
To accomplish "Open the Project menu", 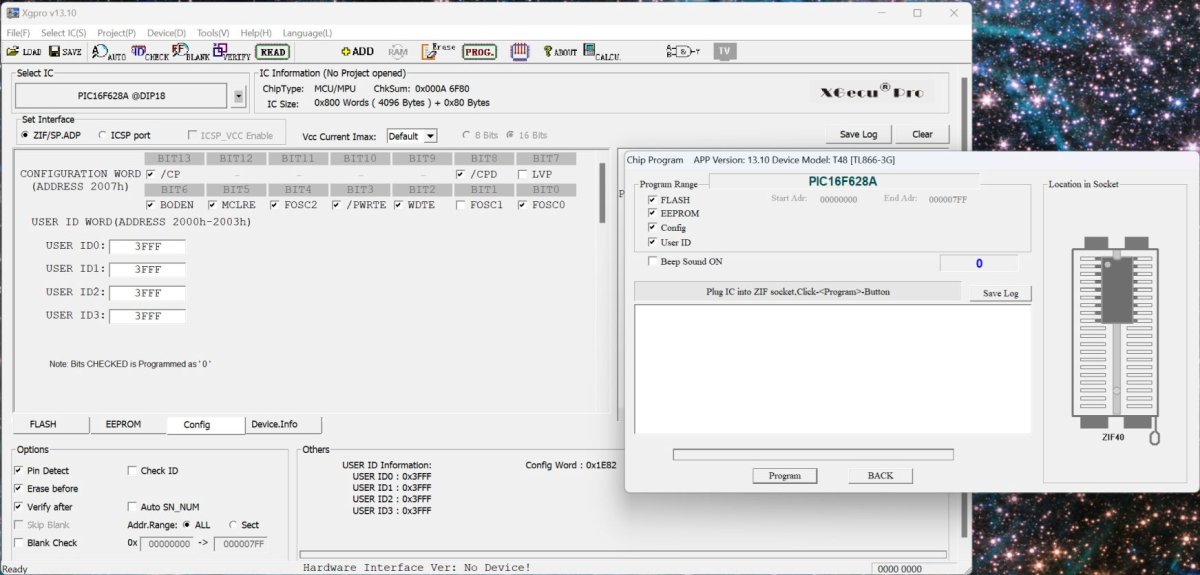I will [x=117, y=33].
